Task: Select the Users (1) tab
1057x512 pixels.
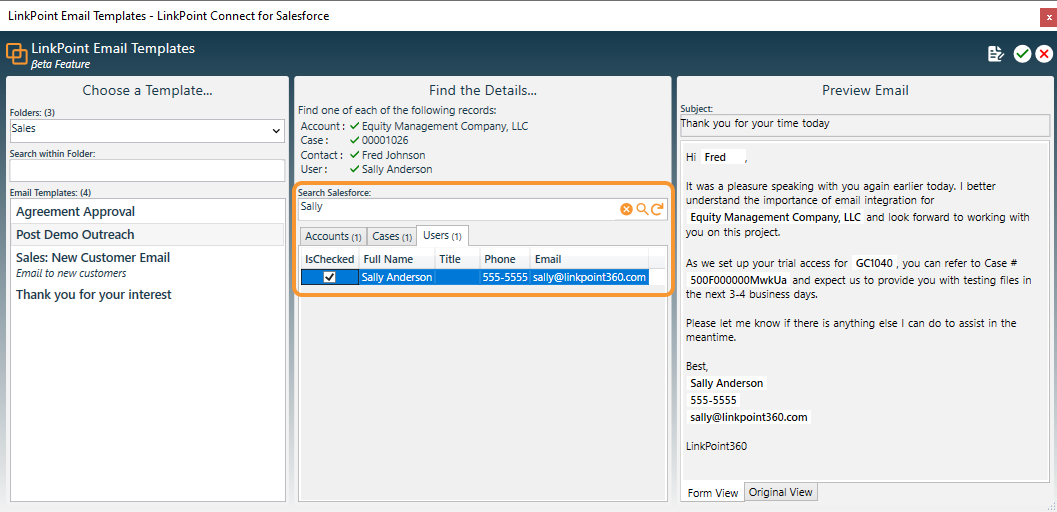Action: pyautogui.click(x=442, y=236)
